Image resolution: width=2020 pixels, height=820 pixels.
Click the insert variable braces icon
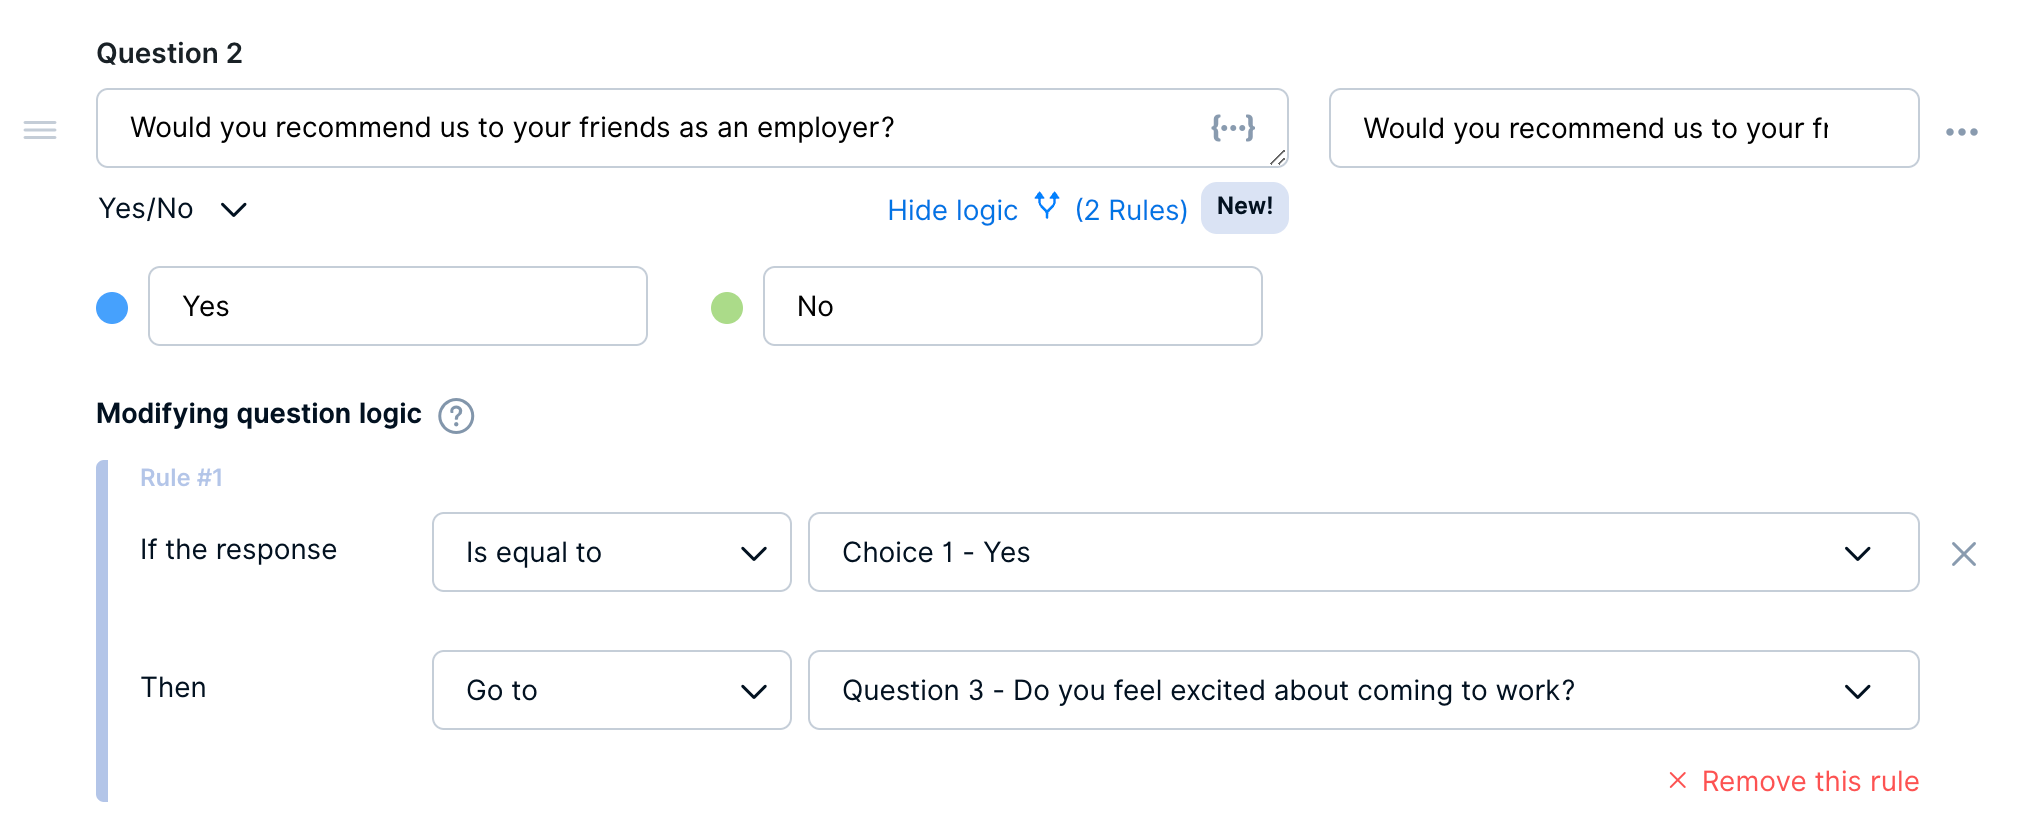[1232, 128]
